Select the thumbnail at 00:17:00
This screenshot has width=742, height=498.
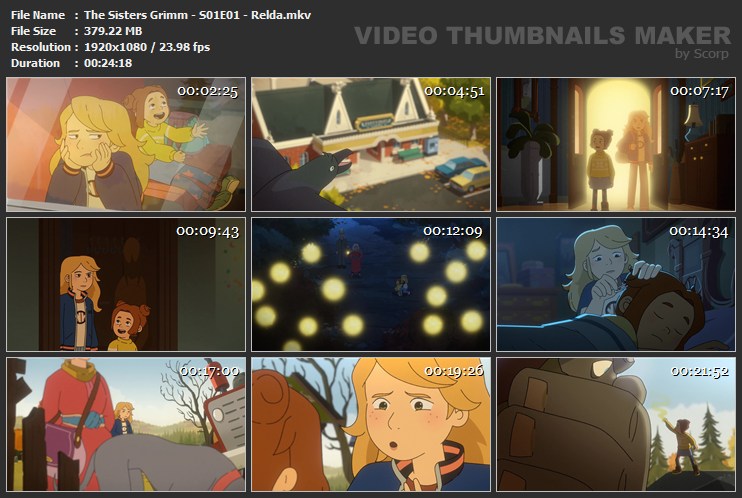pos(126,425)
